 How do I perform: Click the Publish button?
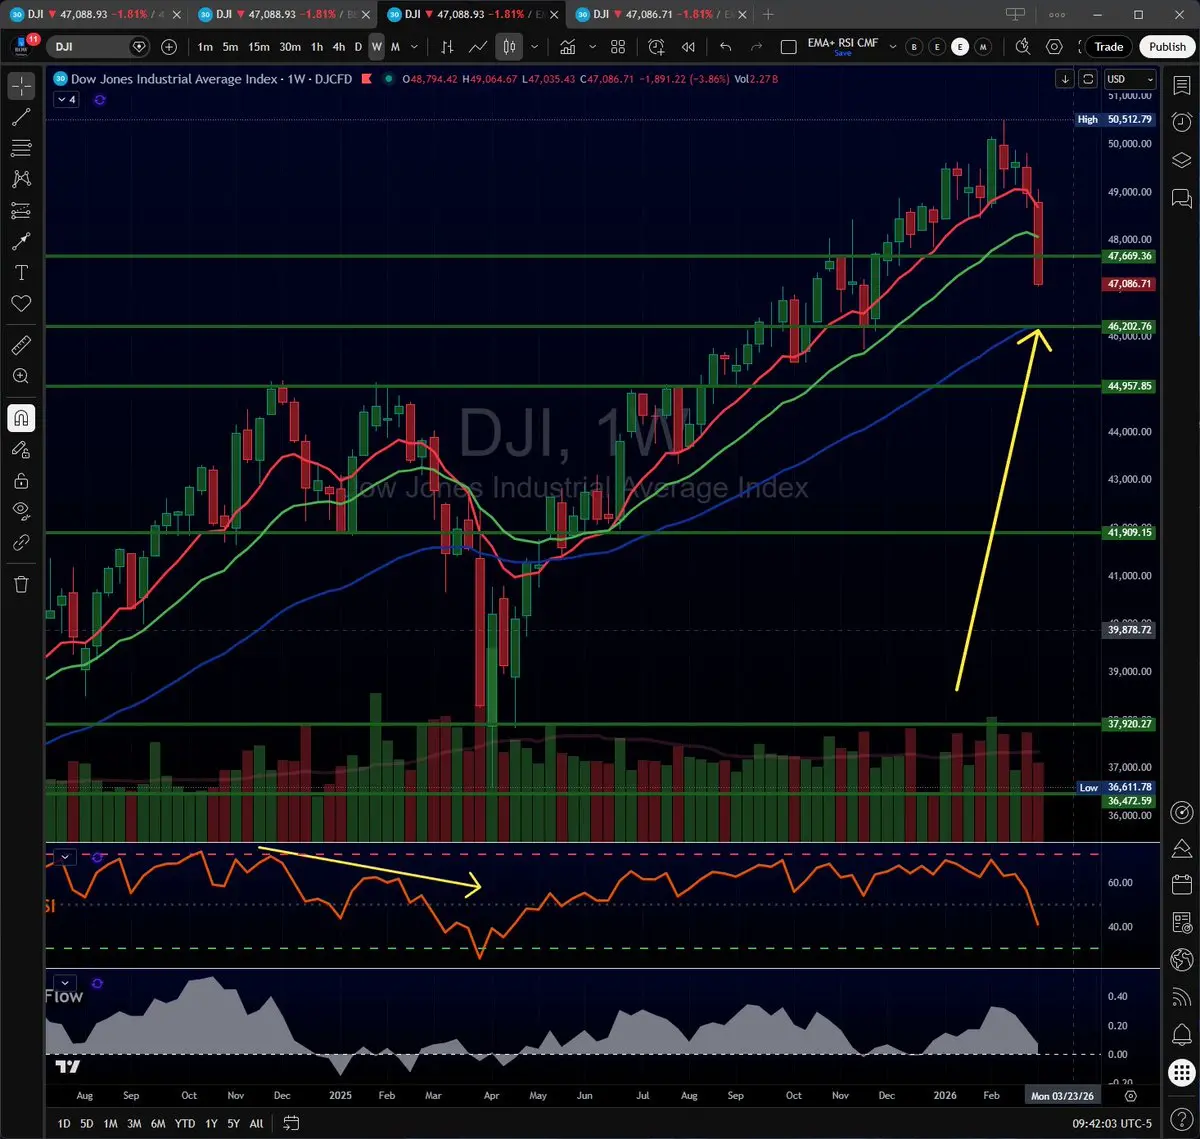pyautogui.click(x=1167, y=47)
